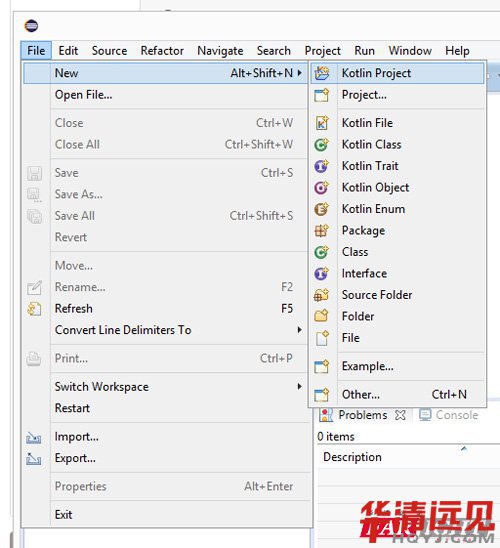Click the Import icon in File menu

(x=34, y=437)
